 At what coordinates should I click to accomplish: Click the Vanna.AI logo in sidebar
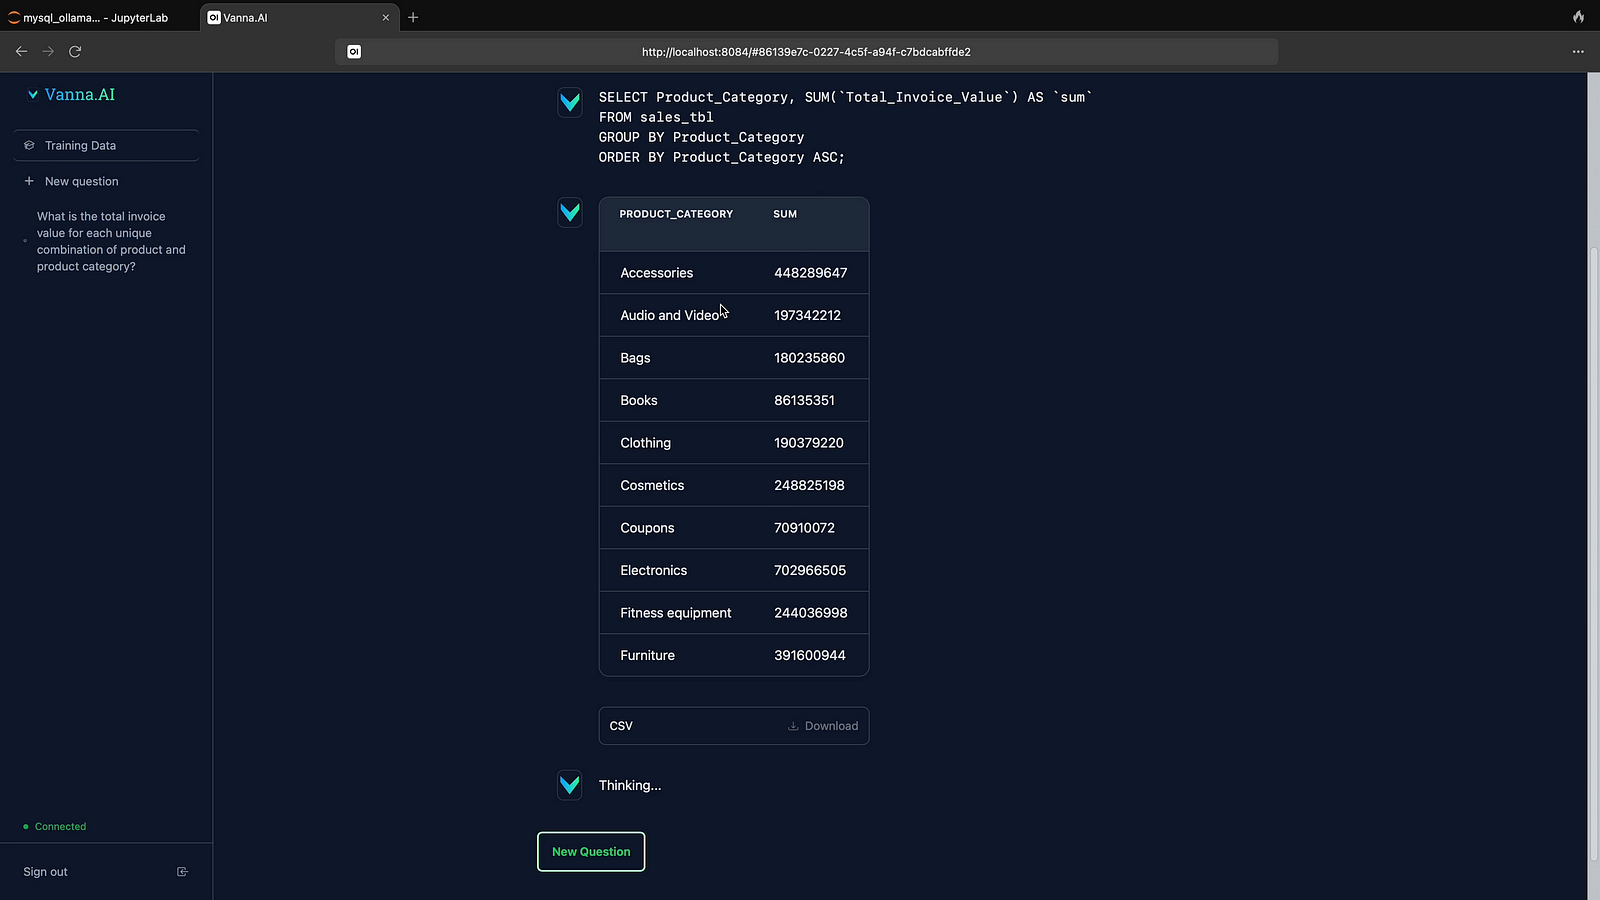71,95
